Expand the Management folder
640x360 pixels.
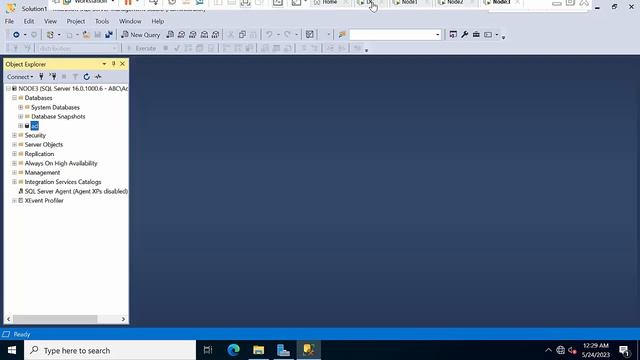coord(14,173)
